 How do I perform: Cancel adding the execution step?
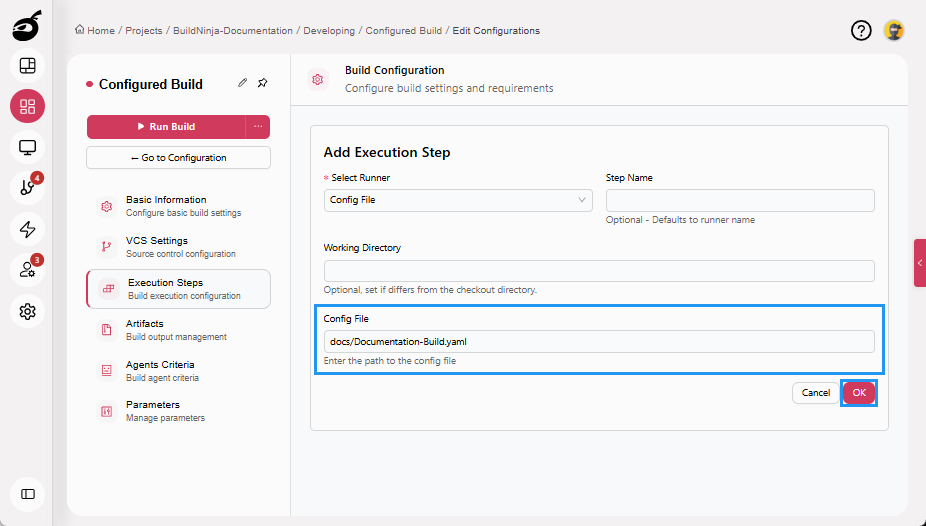(816, 393)
